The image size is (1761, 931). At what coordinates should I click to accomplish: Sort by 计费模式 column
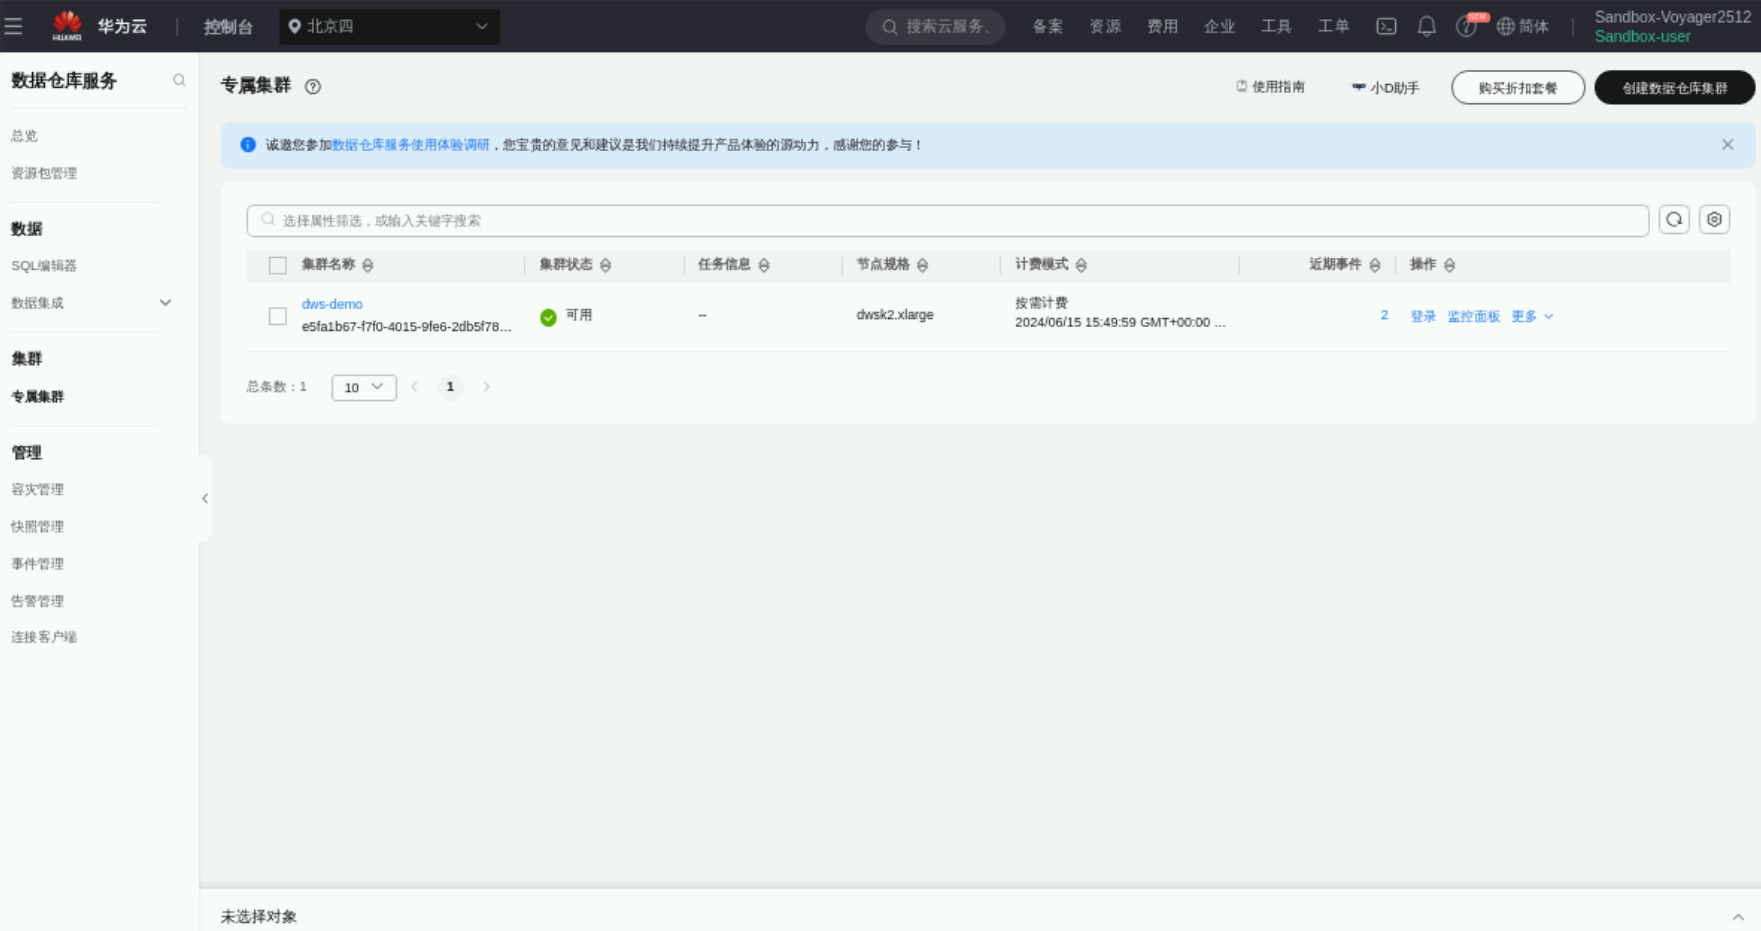tap(1081, 265)
